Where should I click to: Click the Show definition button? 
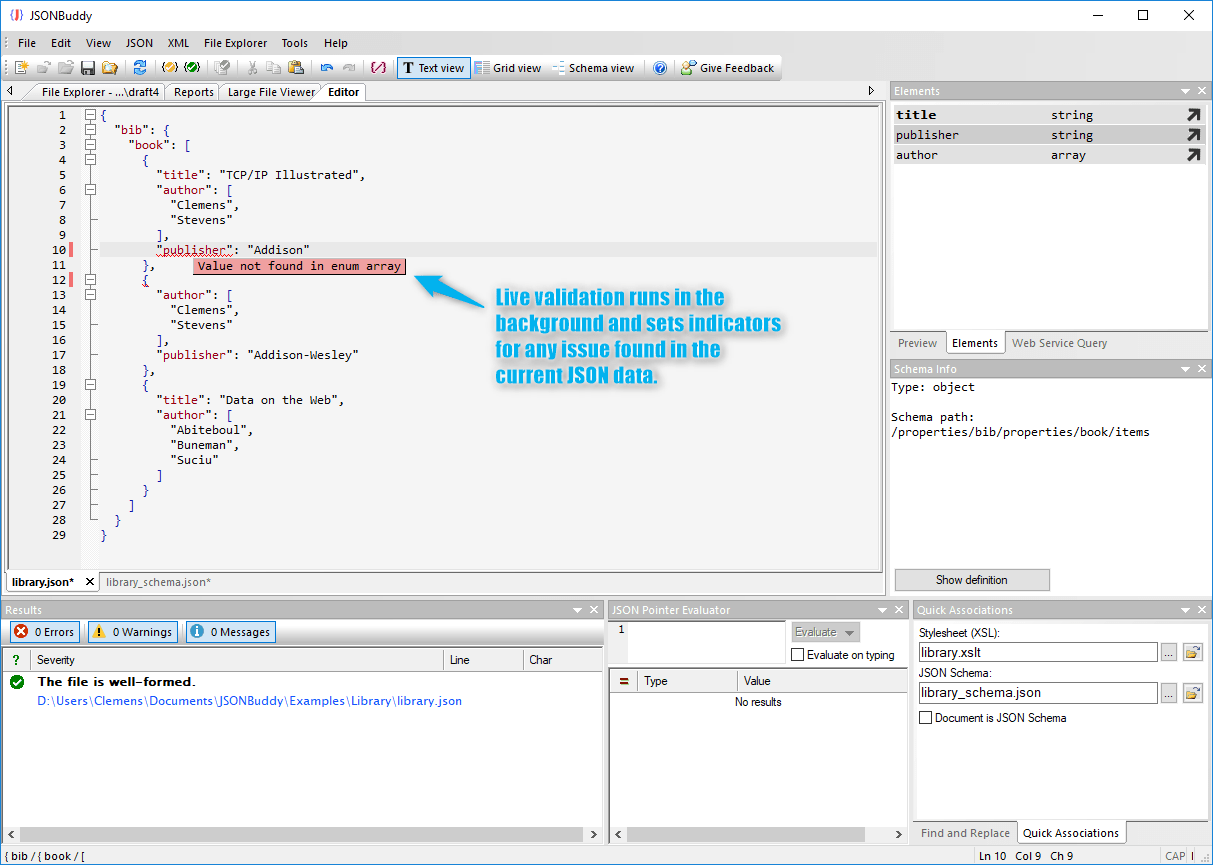(x=971, y=580)
